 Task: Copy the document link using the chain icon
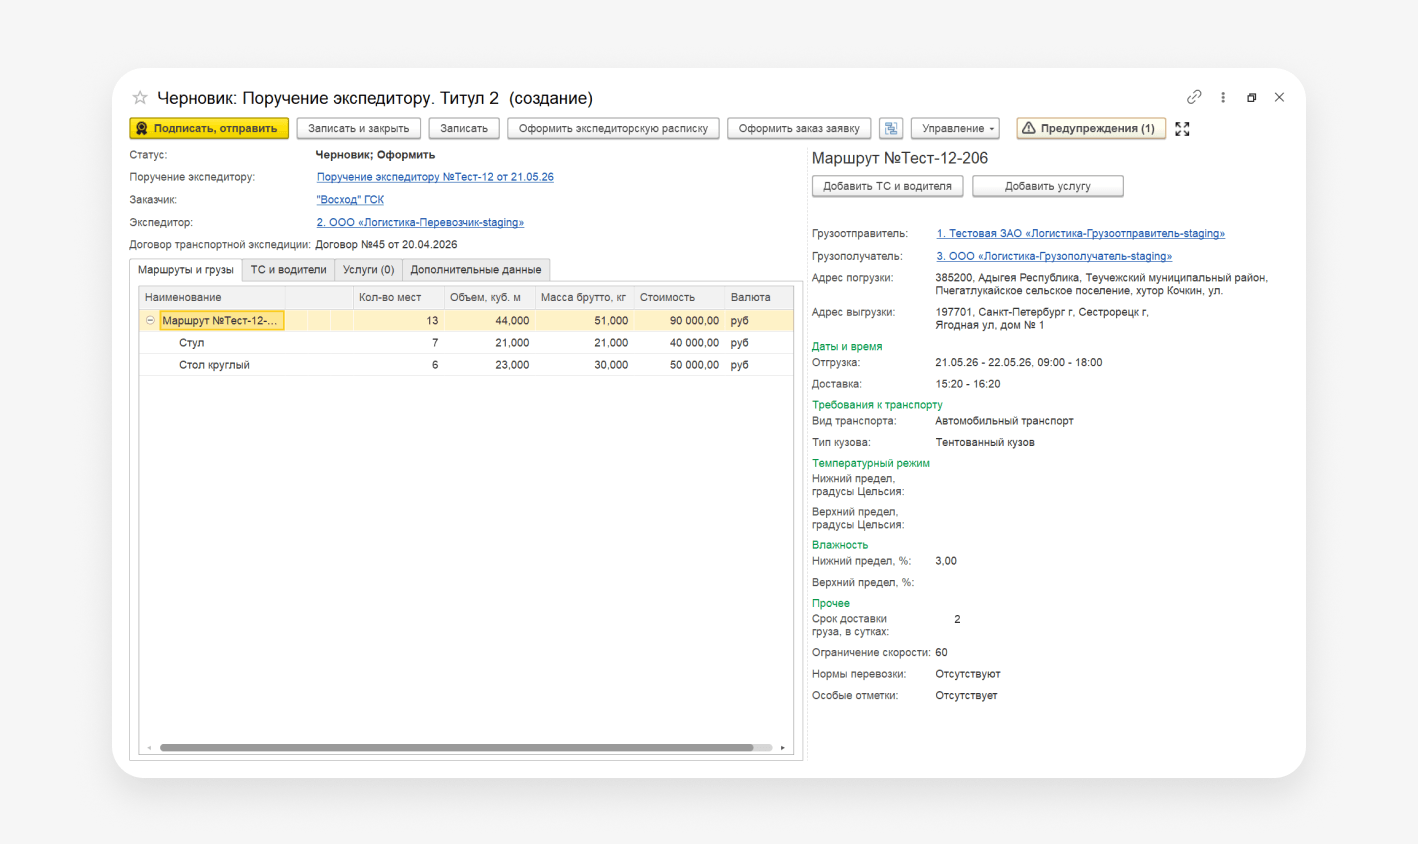(1194, 97)
